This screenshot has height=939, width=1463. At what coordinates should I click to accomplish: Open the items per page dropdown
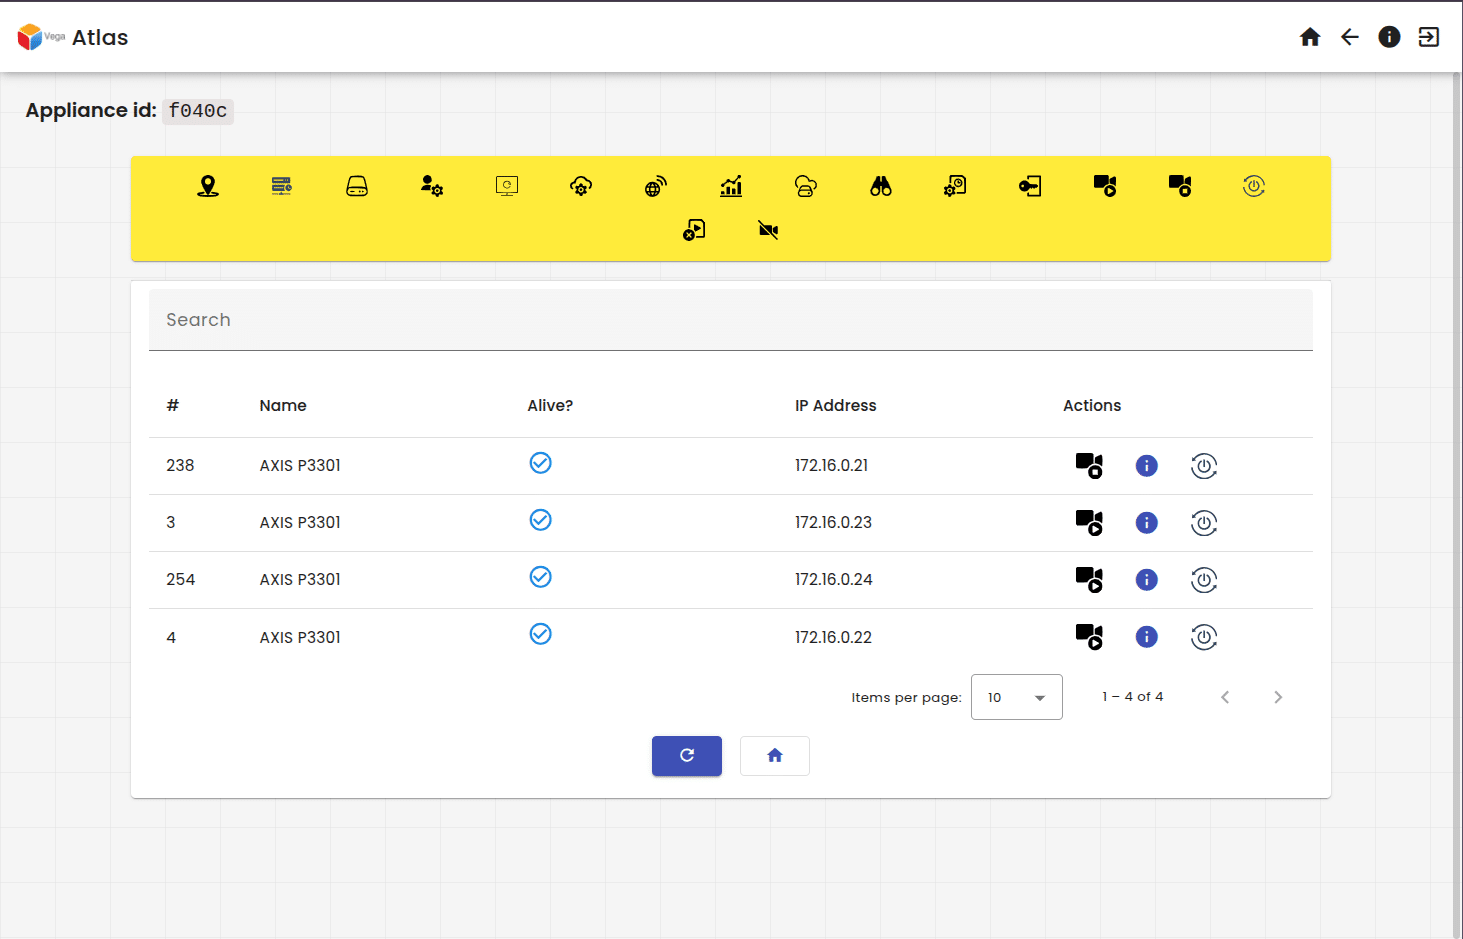1016,697
